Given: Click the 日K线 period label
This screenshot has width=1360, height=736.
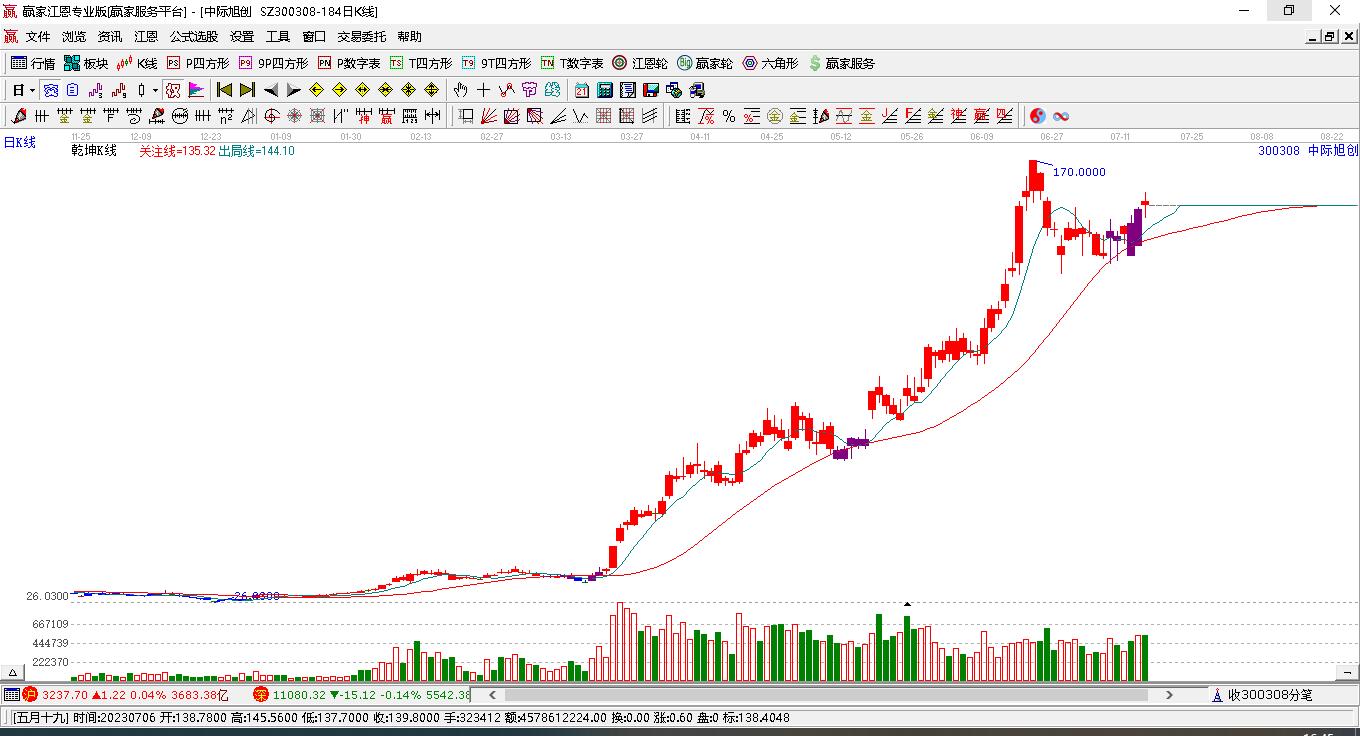Looking at the screenshot, I should point(20,143).
